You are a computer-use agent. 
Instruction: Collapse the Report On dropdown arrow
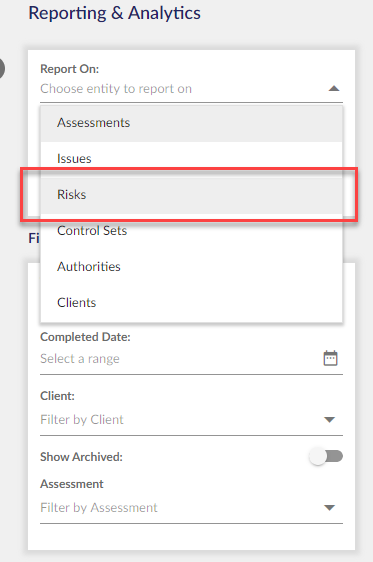click(x=334, y=89)
